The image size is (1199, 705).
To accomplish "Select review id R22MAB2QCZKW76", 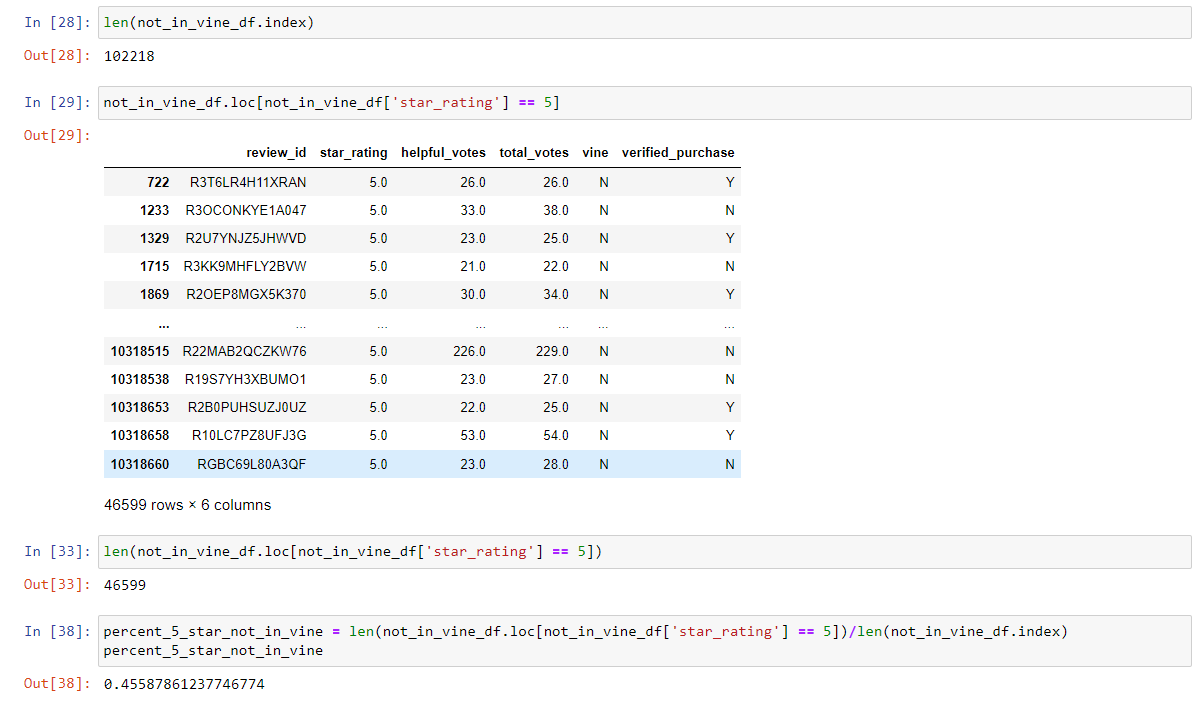I will 244,351.
